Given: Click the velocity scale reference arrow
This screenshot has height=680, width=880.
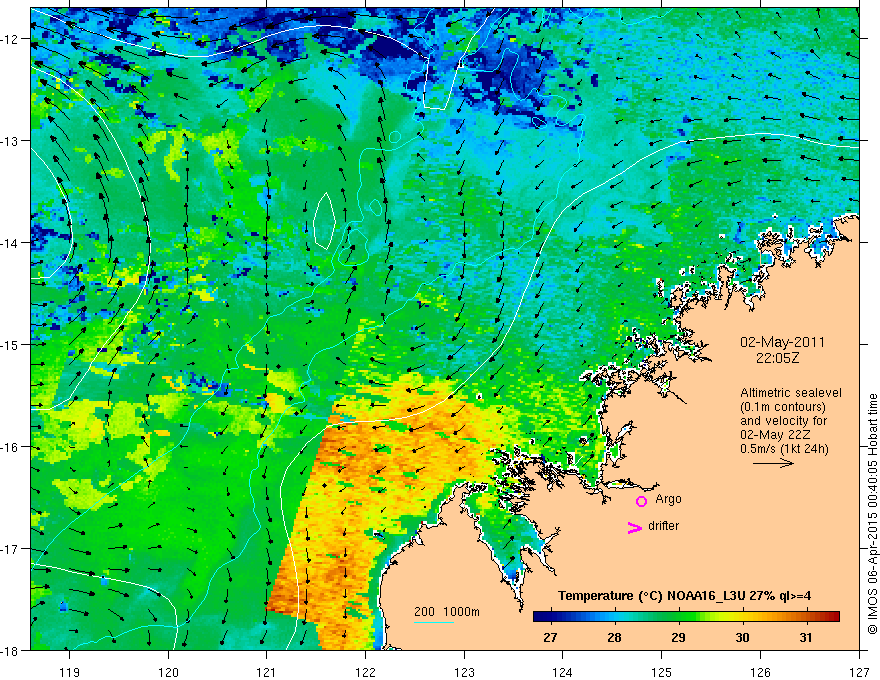Looking at the screenshot, I should 773,463.
